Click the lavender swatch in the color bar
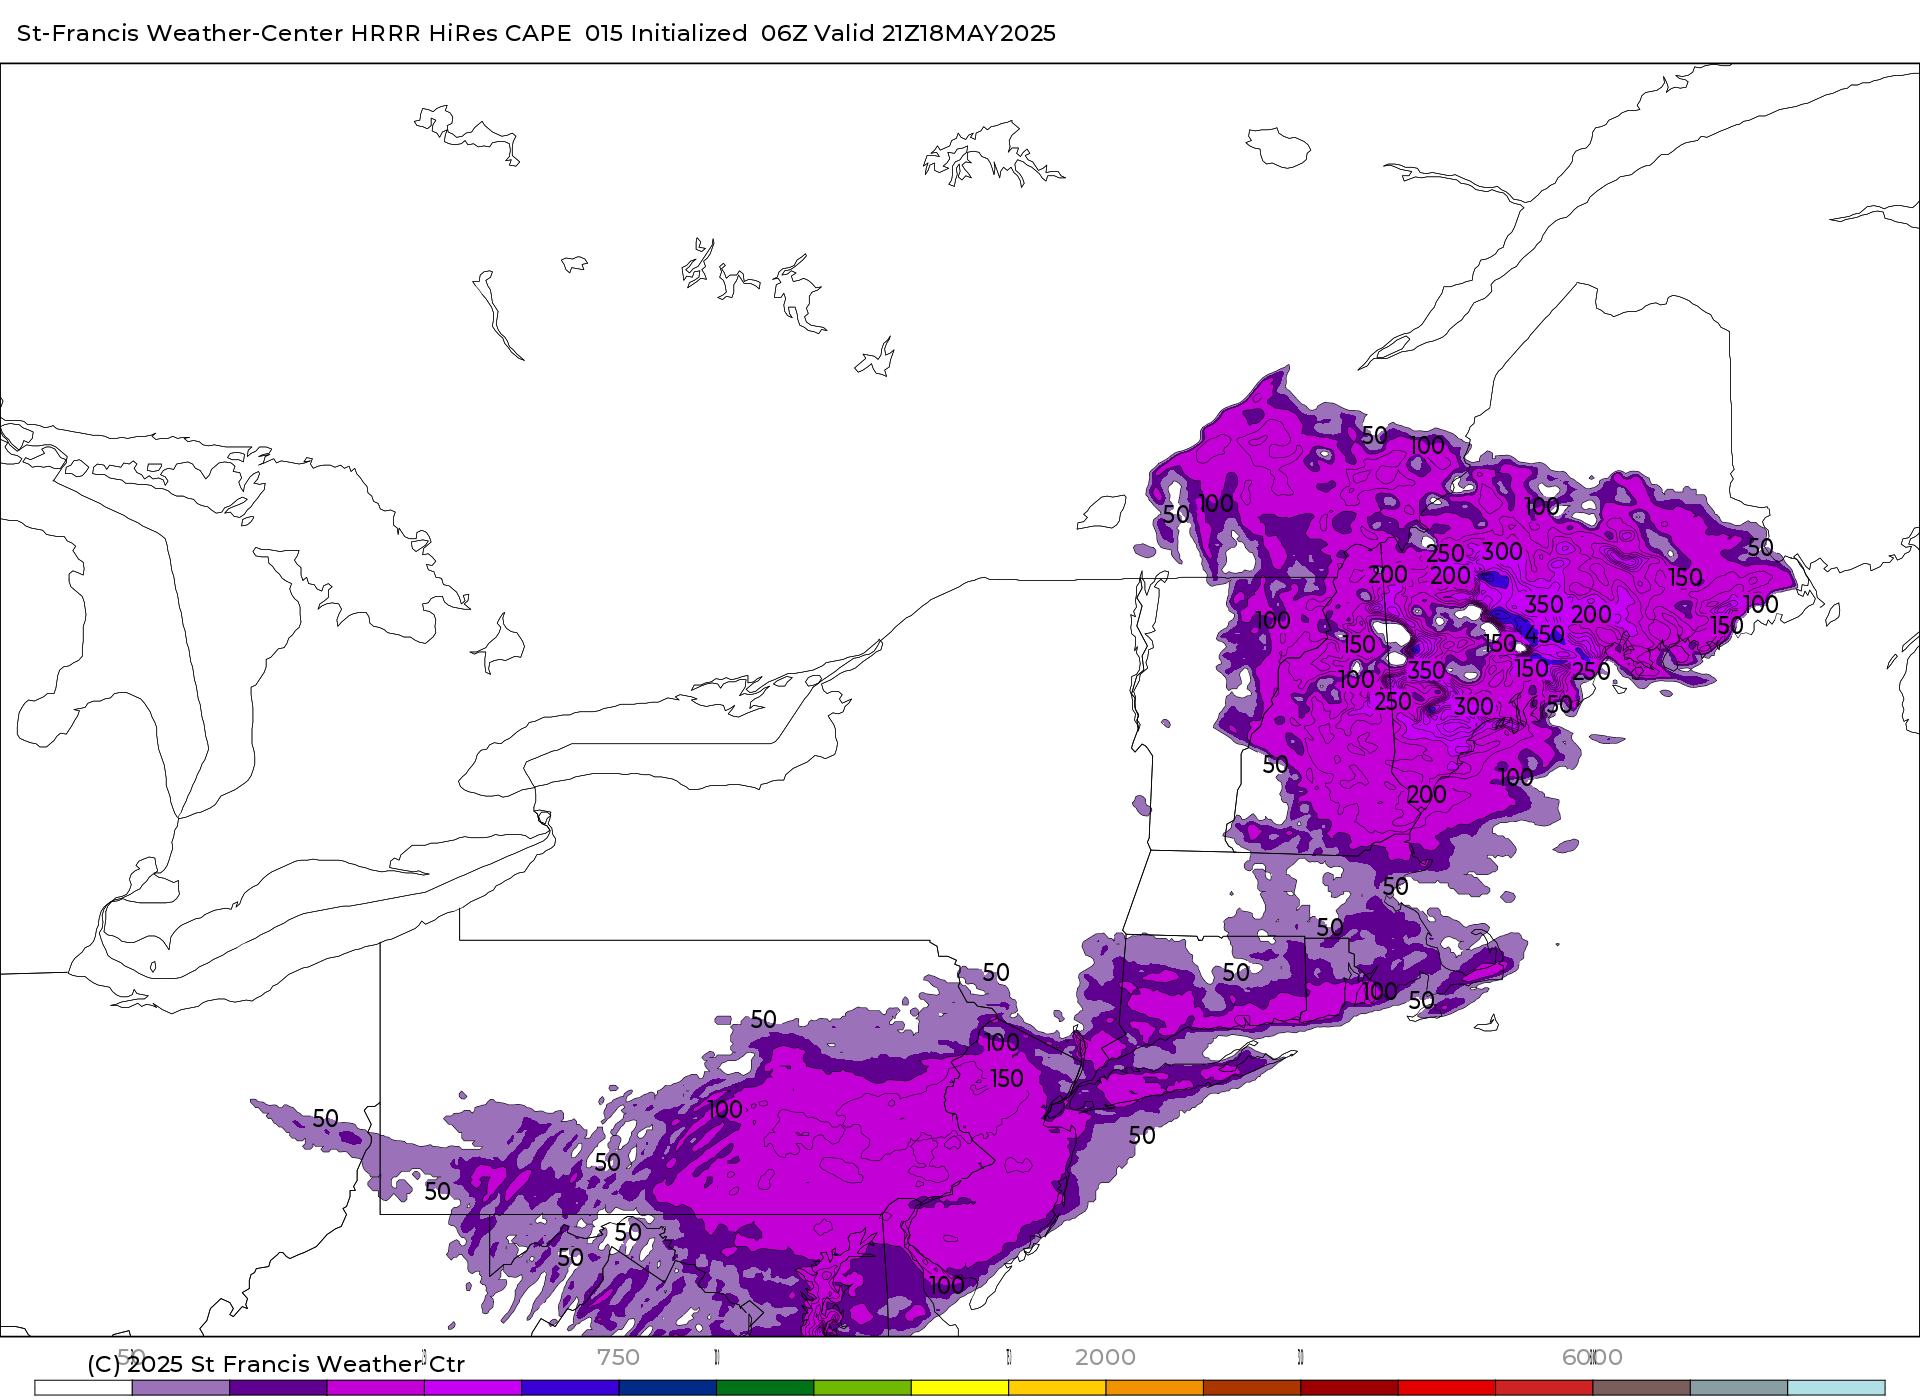 180,1388
